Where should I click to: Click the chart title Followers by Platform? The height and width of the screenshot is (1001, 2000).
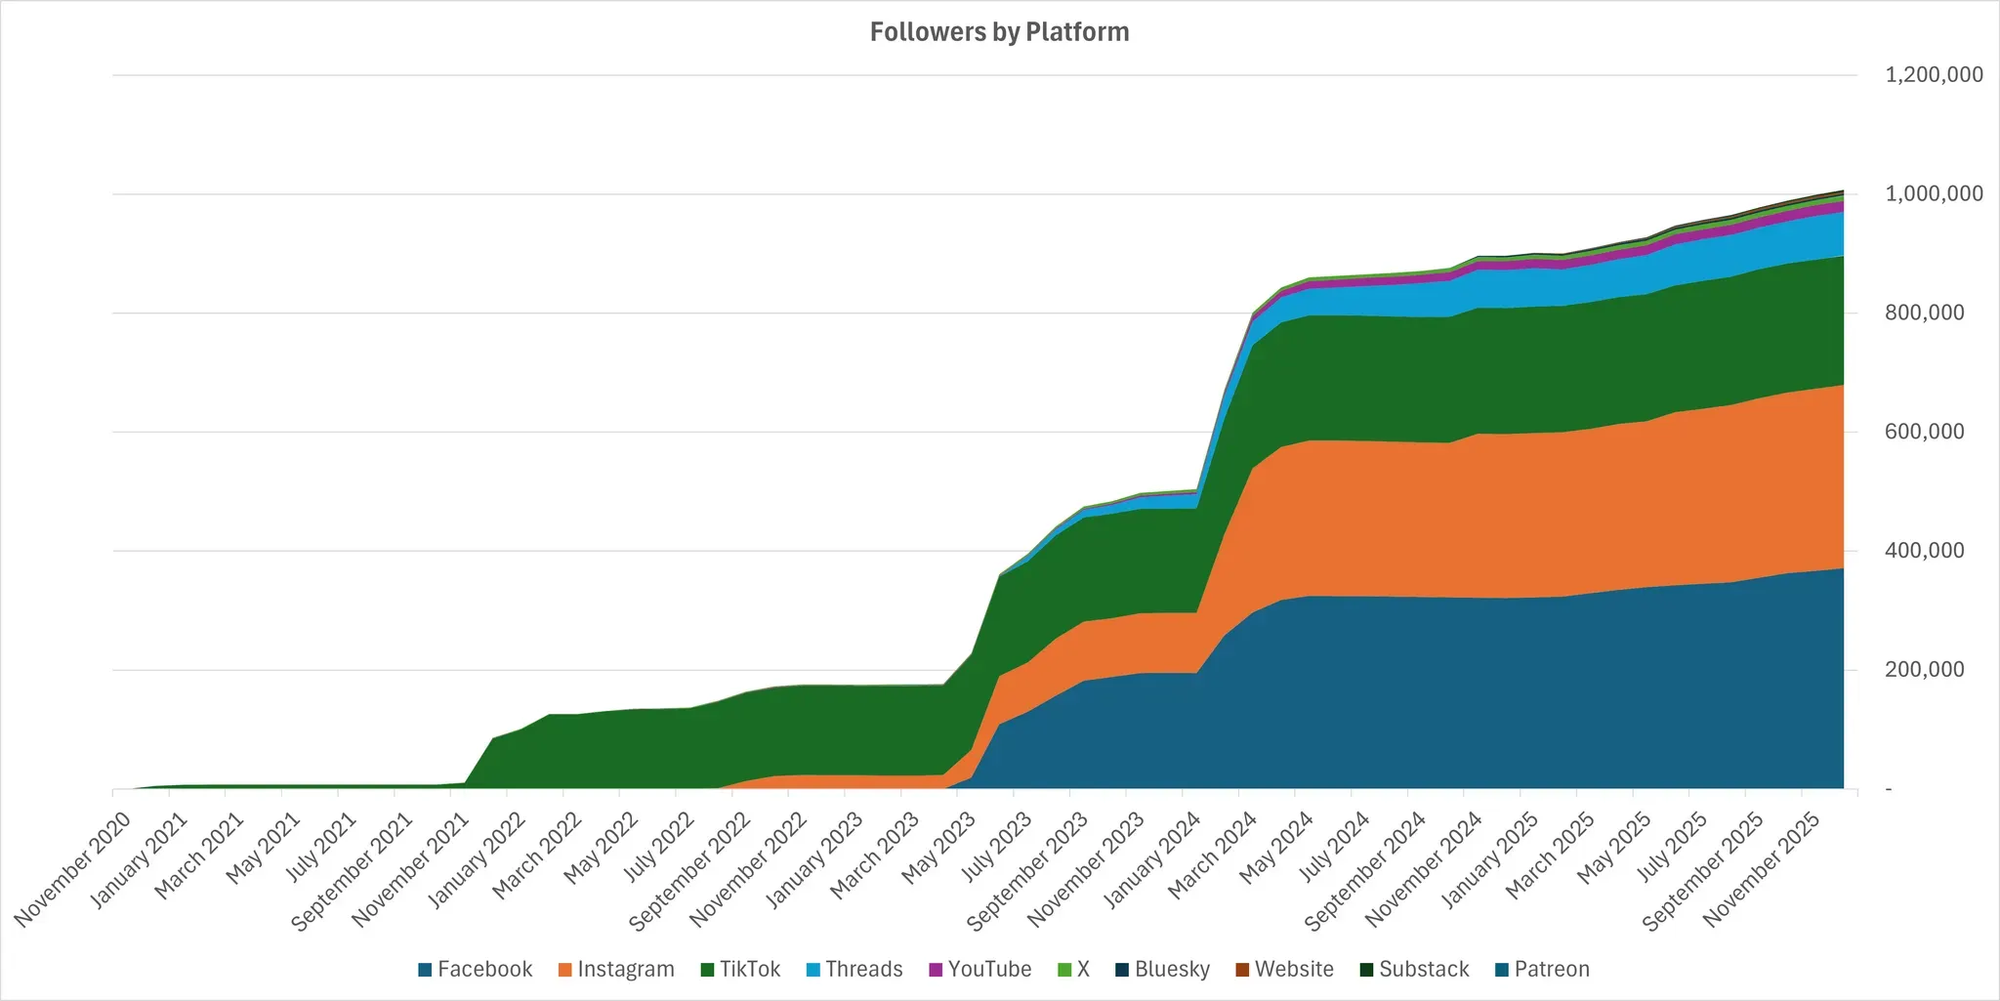(999, 31)
